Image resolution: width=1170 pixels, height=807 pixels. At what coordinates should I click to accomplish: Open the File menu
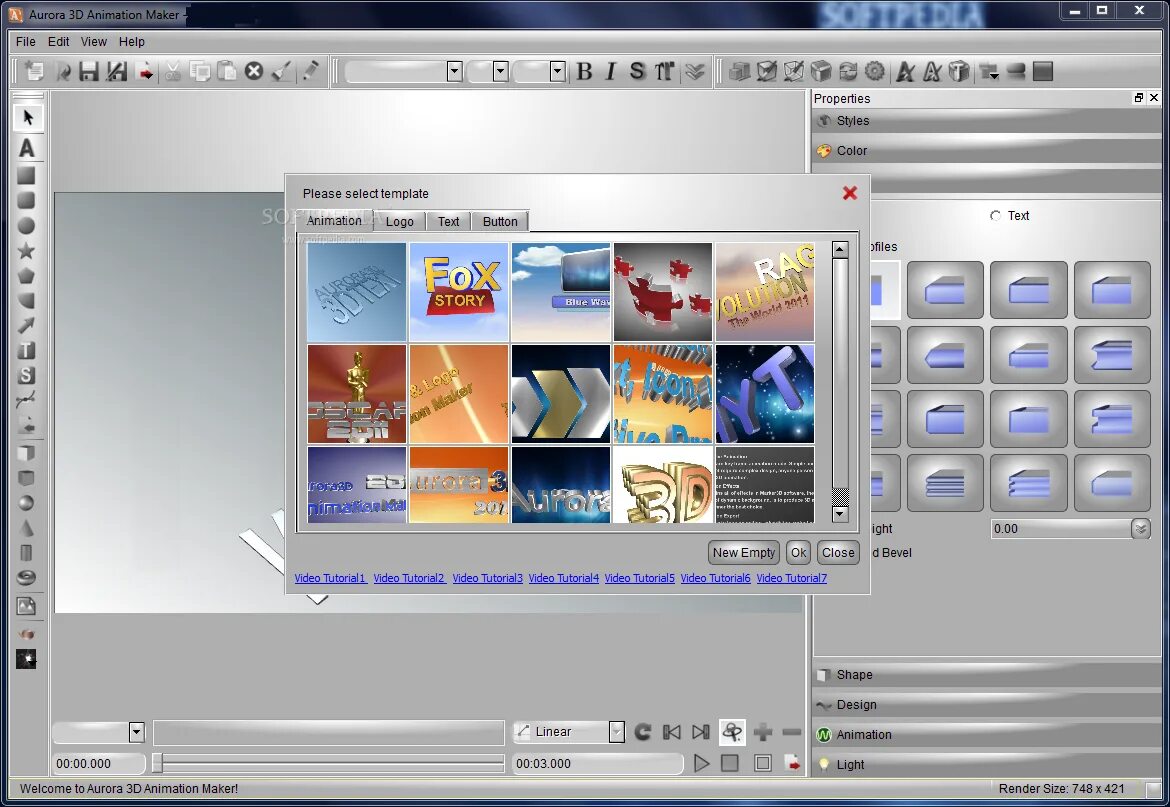point(25,42)
